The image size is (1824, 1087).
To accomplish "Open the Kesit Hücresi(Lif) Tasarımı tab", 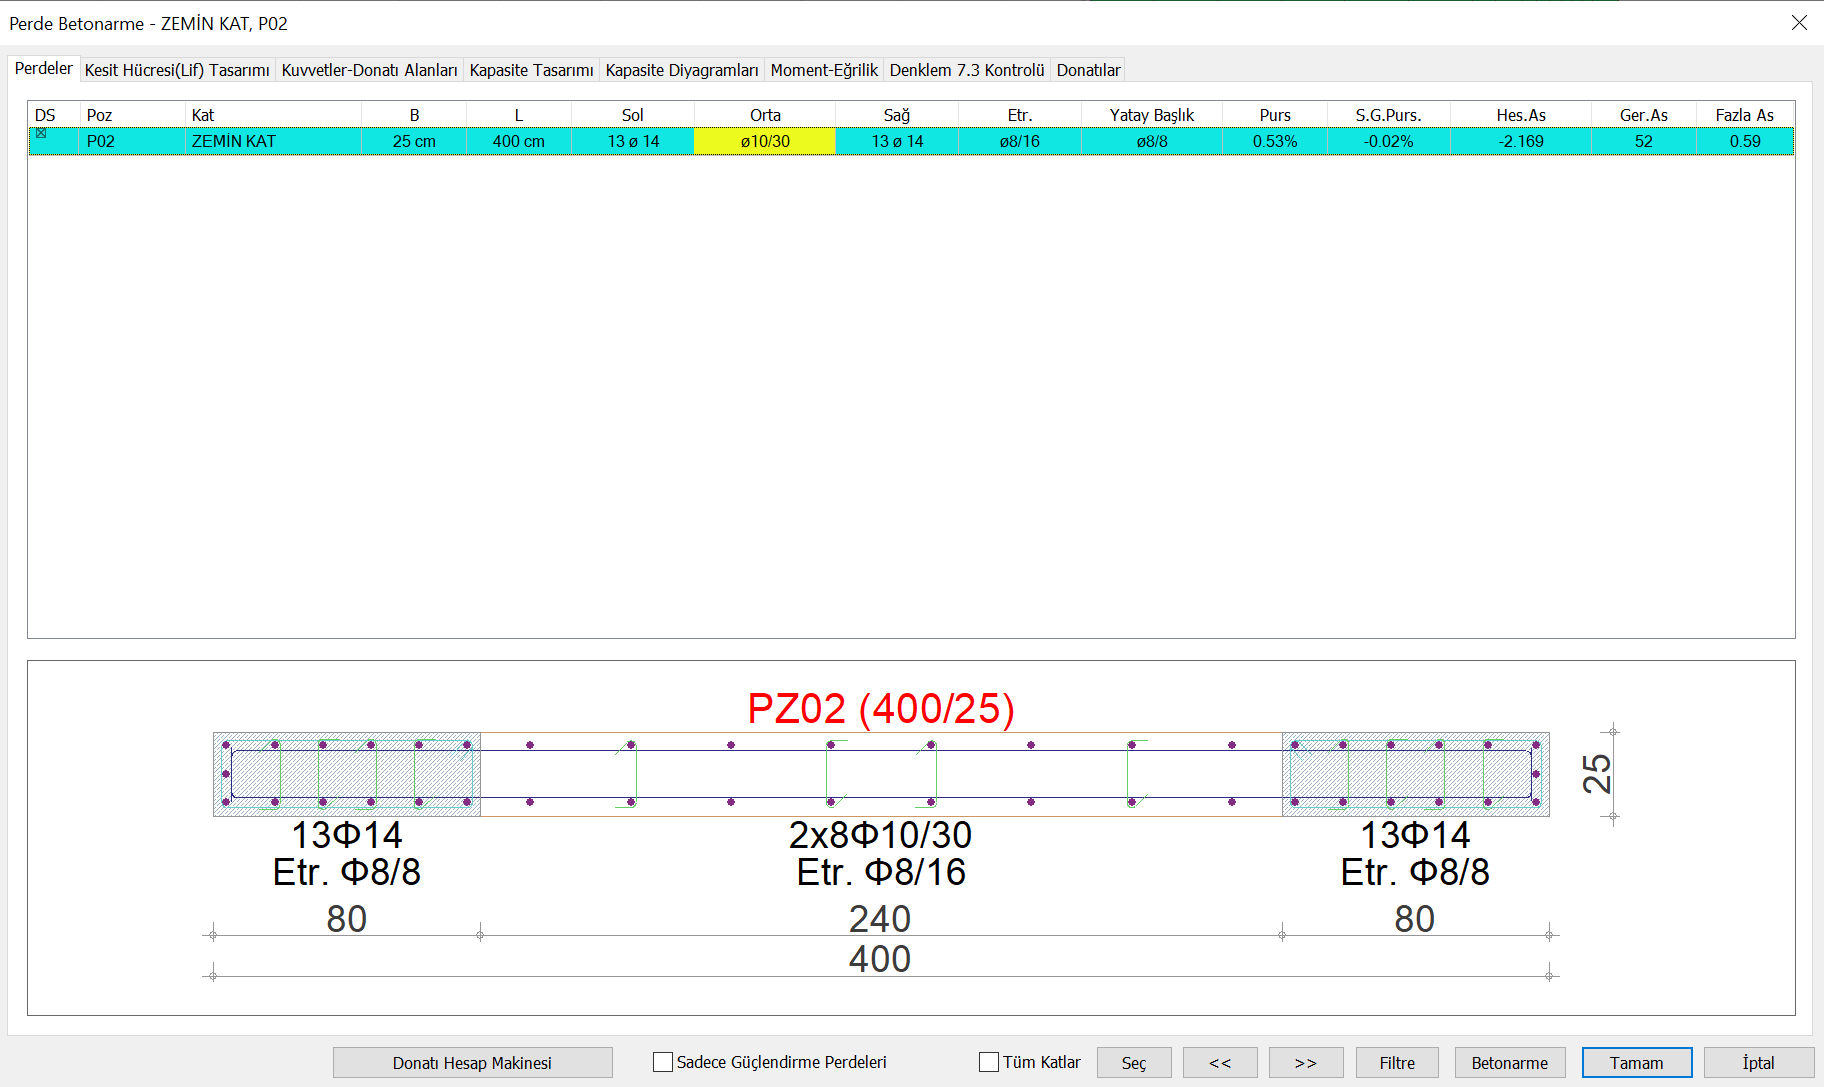I will [177, 70].
